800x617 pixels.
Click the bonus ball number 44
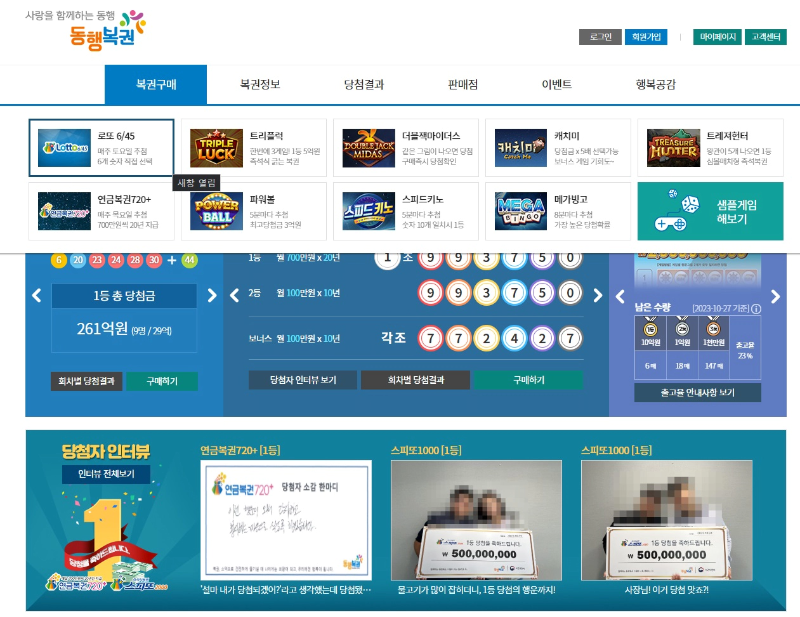(x=189, y=260)
